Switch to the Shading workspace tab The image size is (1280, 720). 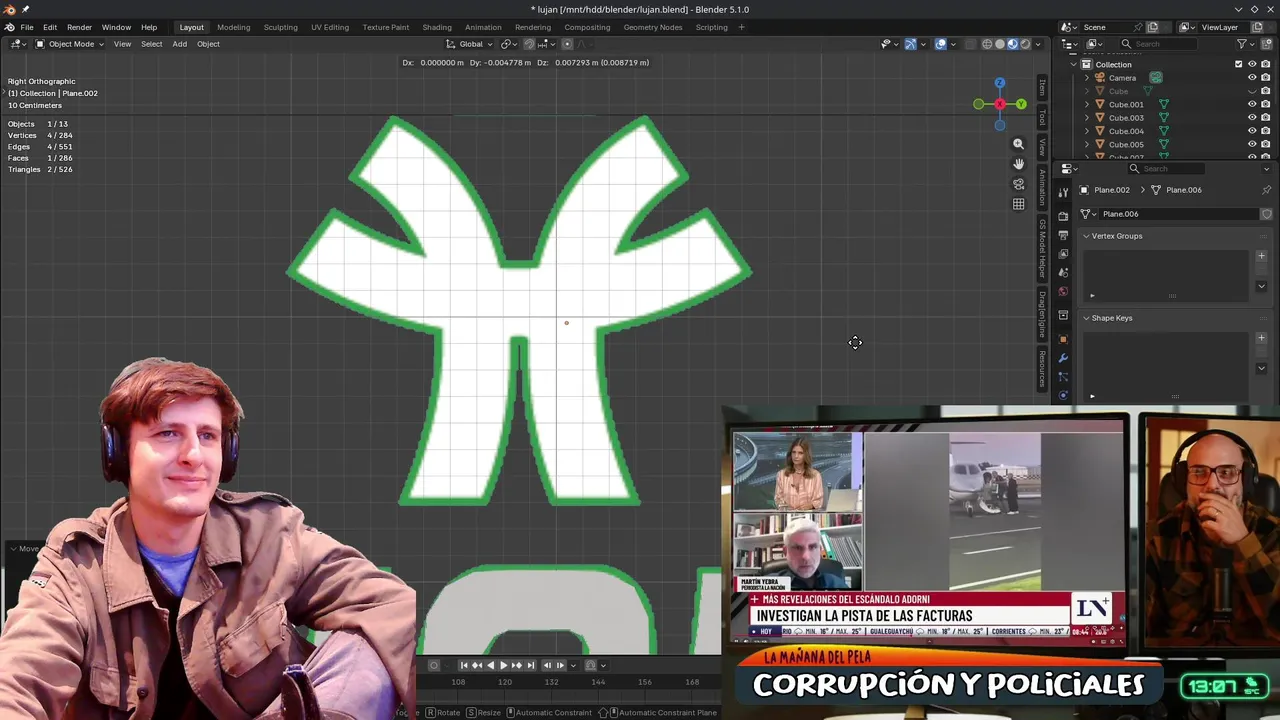coord(436,27)
